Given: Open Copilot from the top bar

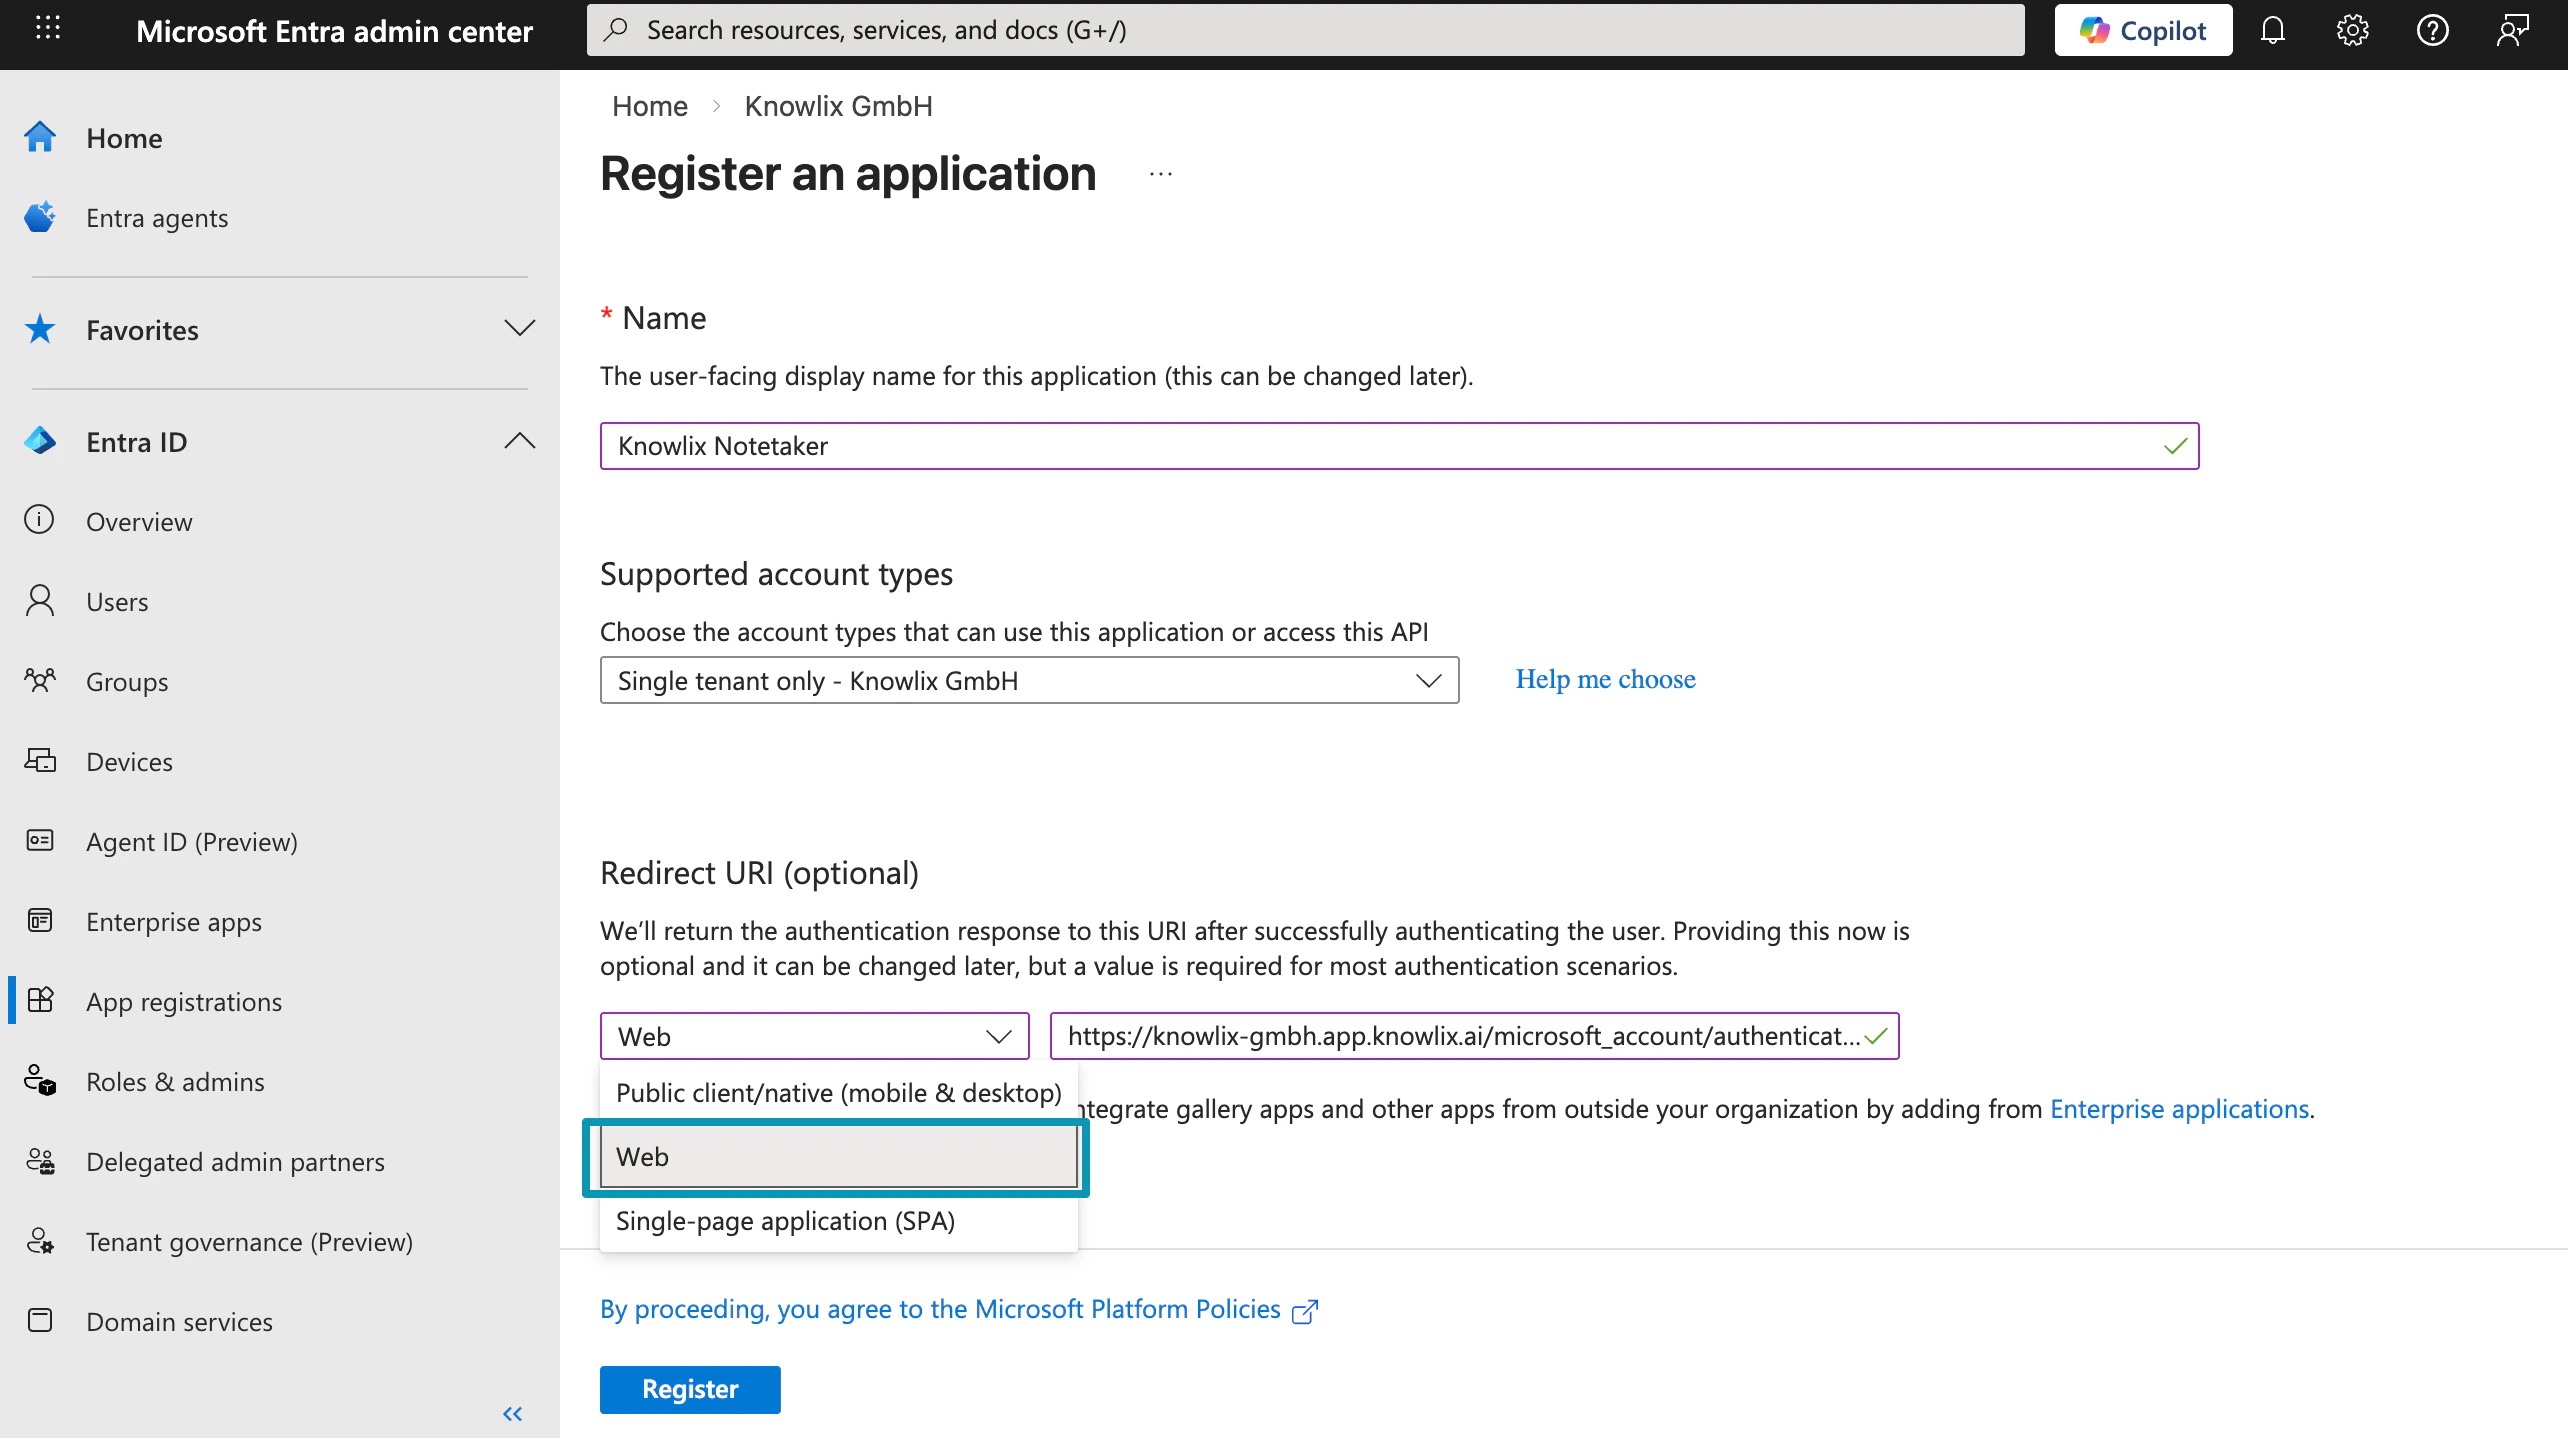Looking at the screenshot, I should (x=2142, y=29).
